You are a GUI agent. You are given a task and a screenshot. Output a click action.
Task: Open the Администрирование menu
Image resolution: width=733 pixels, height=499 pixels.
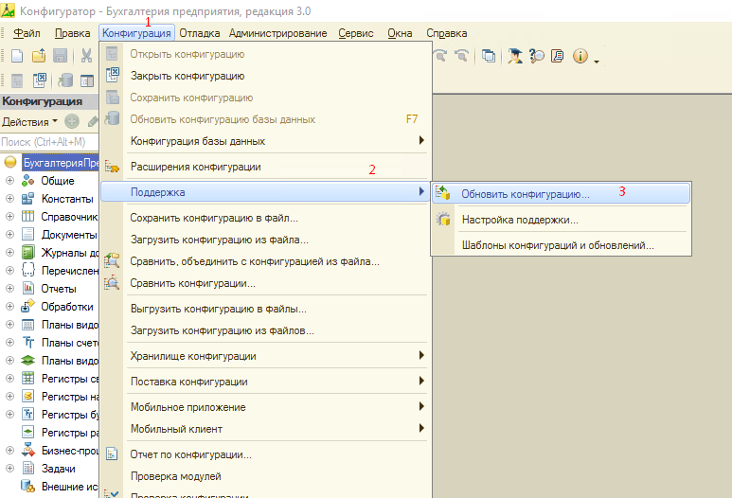(278, 33)
